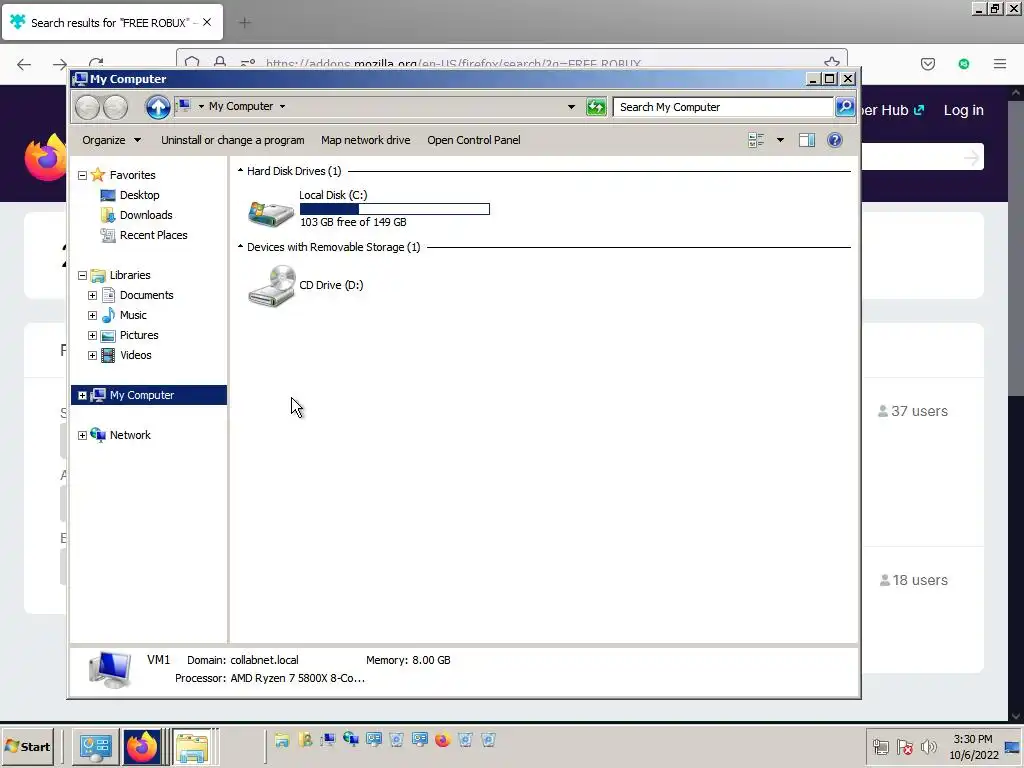Viewport: 1024px width, 768px height.
Task: Collapse the Favorites tree node
Action: point(82,175)
